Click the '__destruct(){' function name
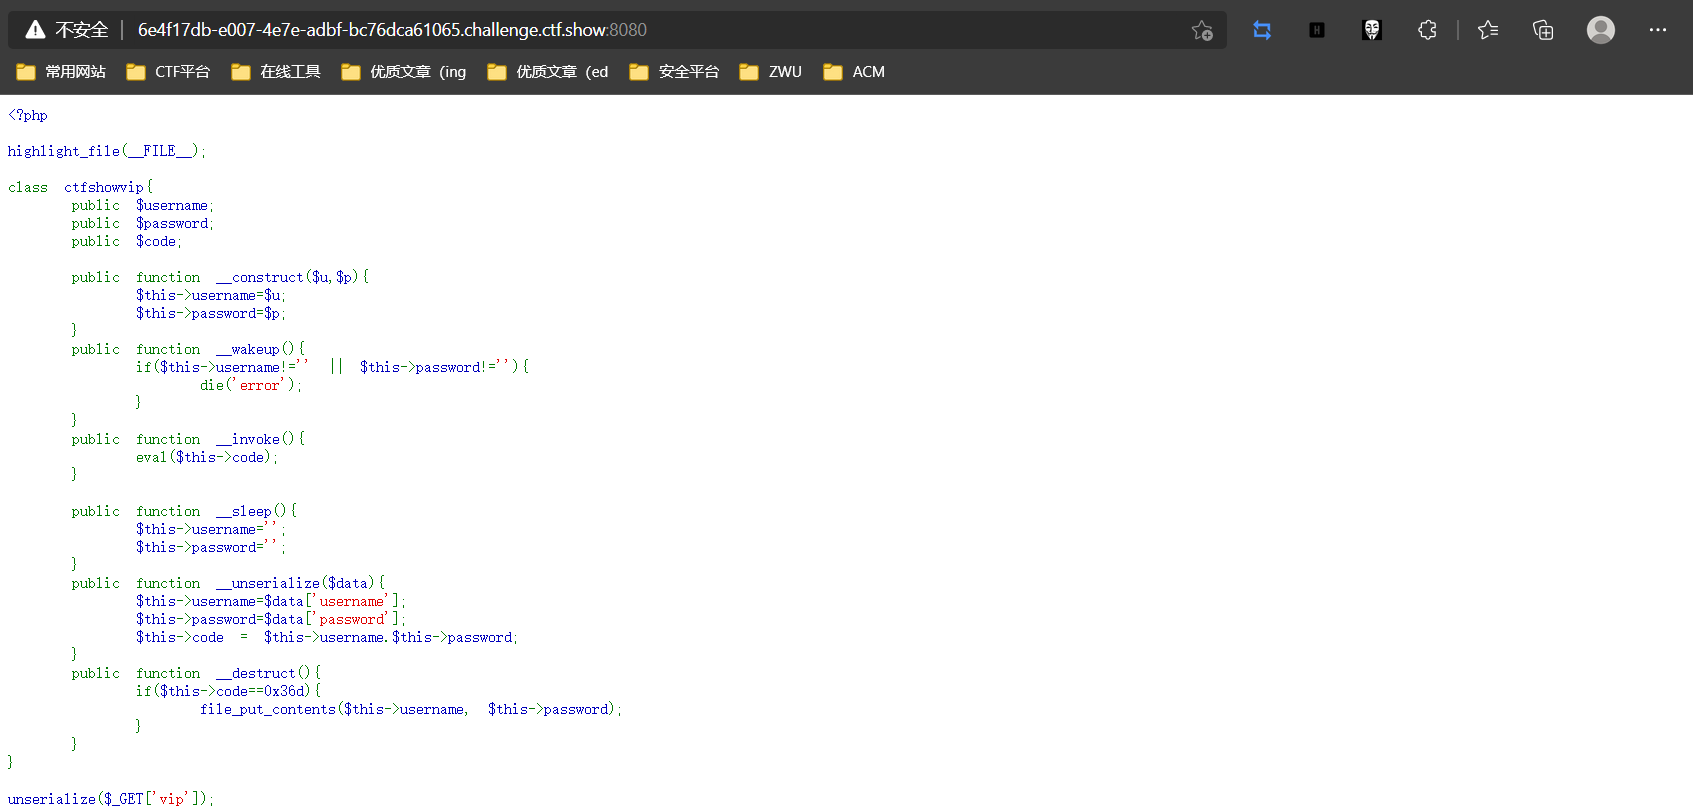The image size is (1693, 810). tap(269, 673)
